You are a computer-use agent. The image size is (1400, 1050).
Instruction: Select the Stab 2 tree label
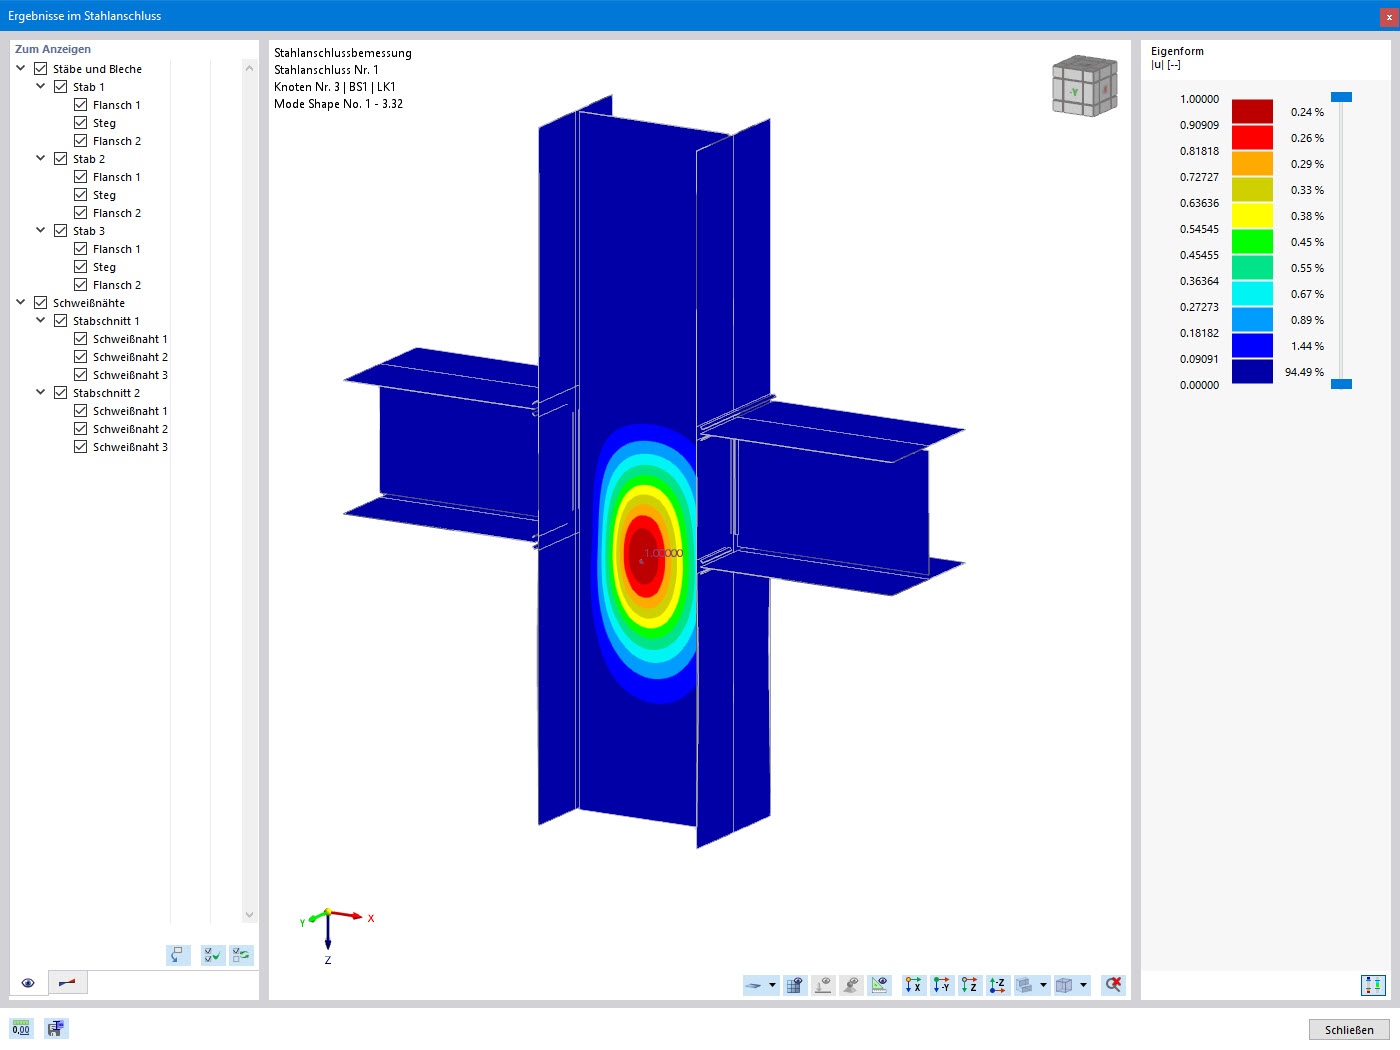pyautogui.click(x=89, y=159)
